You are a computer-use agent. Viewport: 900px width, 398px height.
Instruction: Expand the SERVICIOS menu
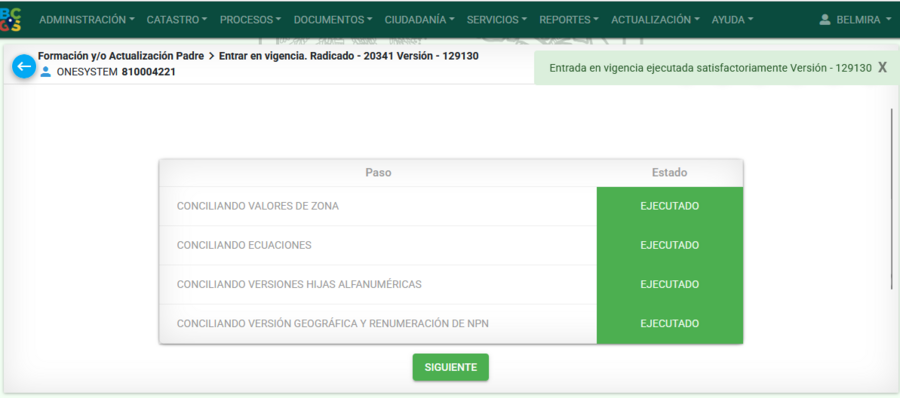496,20
